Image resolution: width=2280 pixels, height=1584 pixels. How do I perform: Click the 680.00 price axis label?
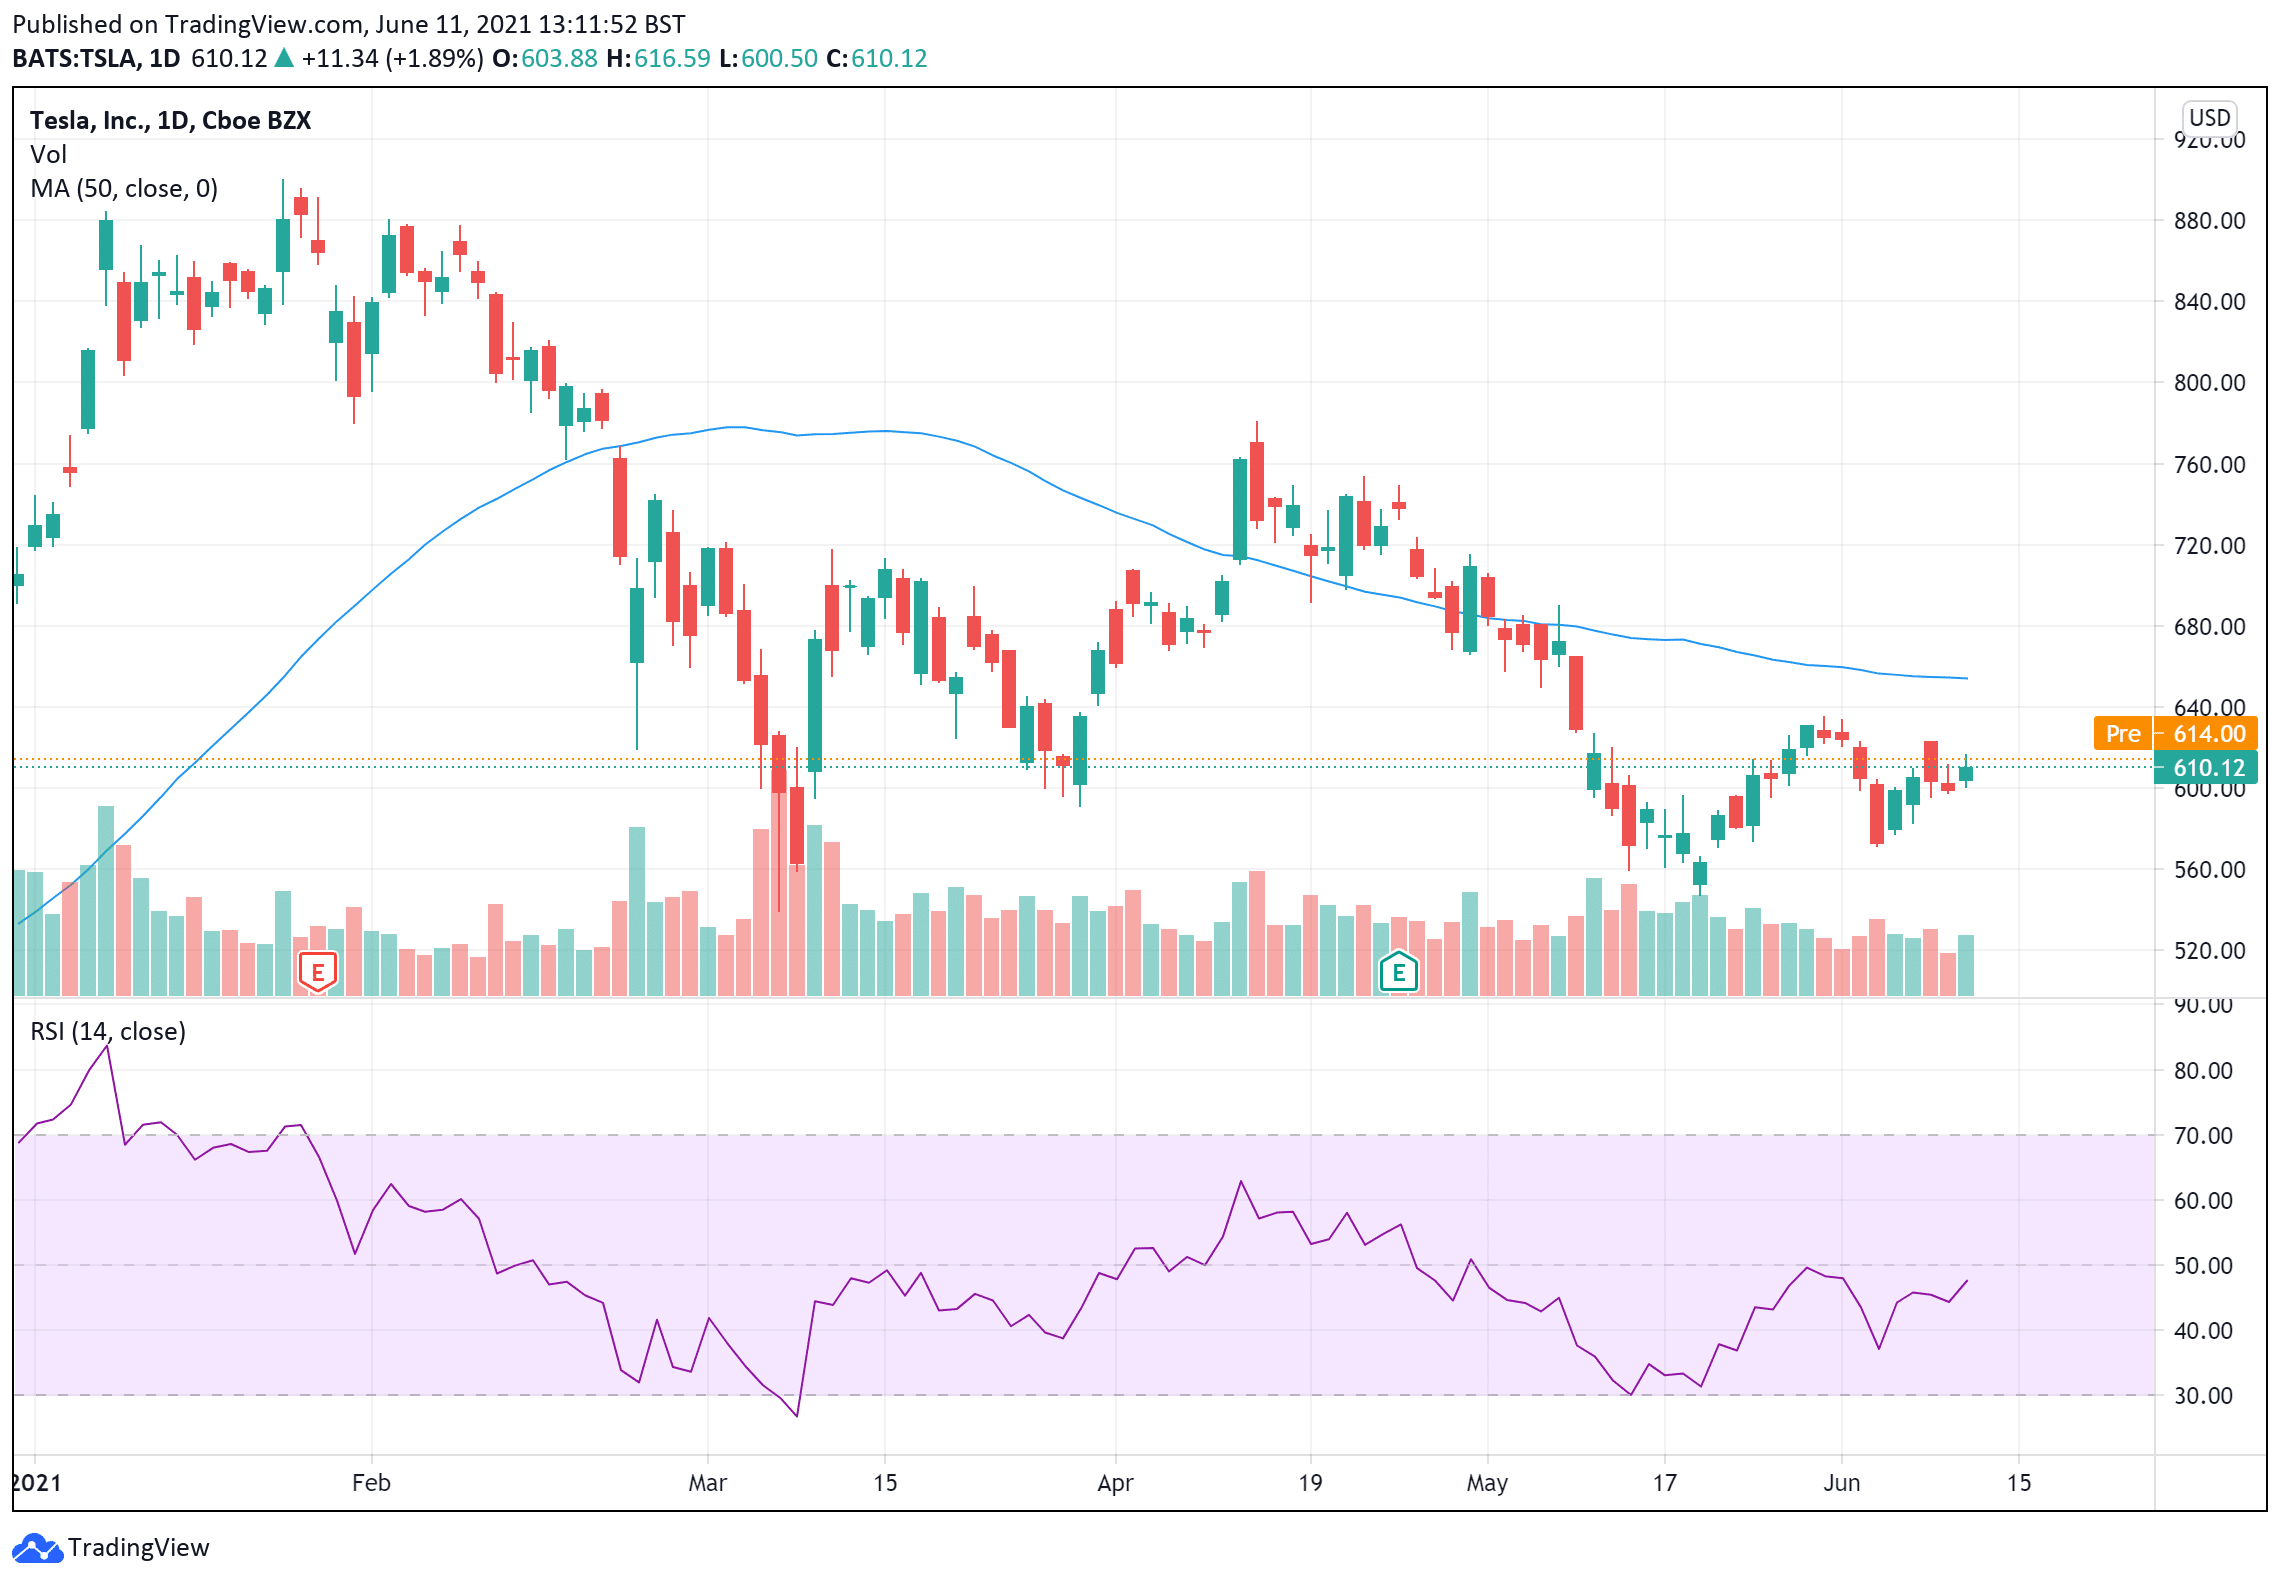pyautogui.click(x=2209, y=626)
